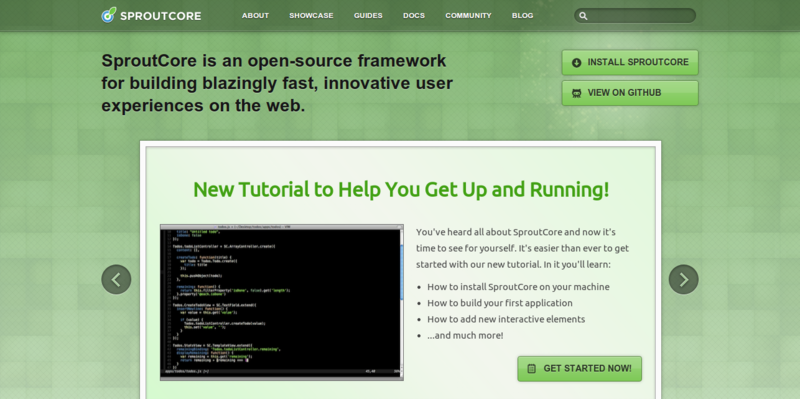The width and height of the screenshot is (800, 399).
Task: Click the "You've heard all about SproutCore" paragraph
Action: point(522,248)
